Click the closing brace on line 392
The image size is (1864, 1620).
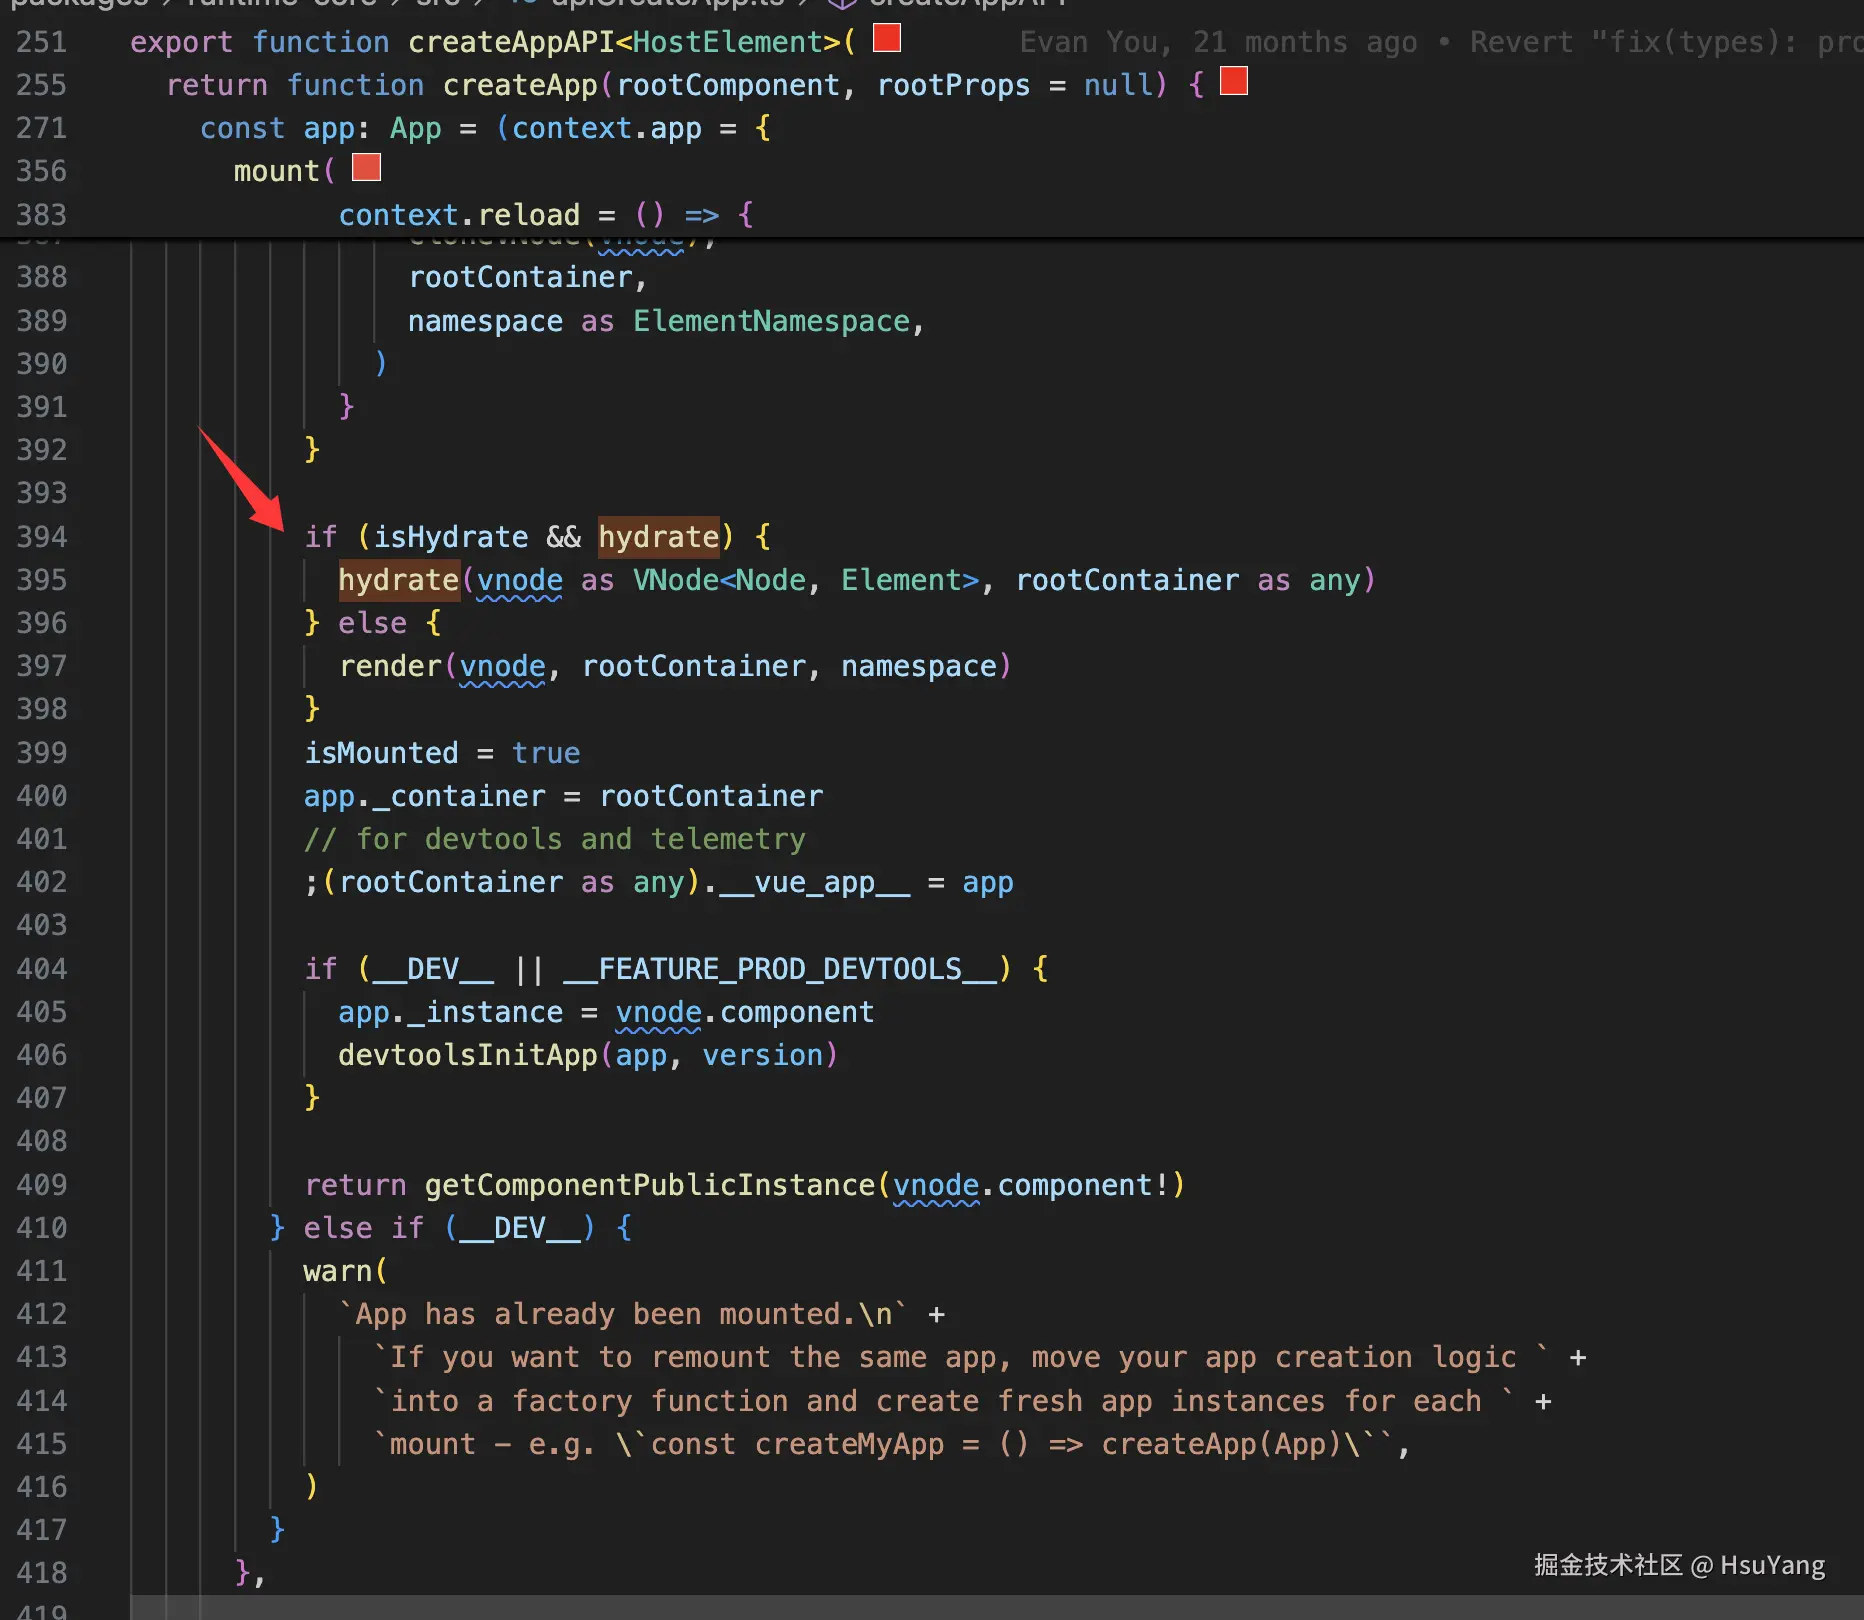click(x=312, y=450)
